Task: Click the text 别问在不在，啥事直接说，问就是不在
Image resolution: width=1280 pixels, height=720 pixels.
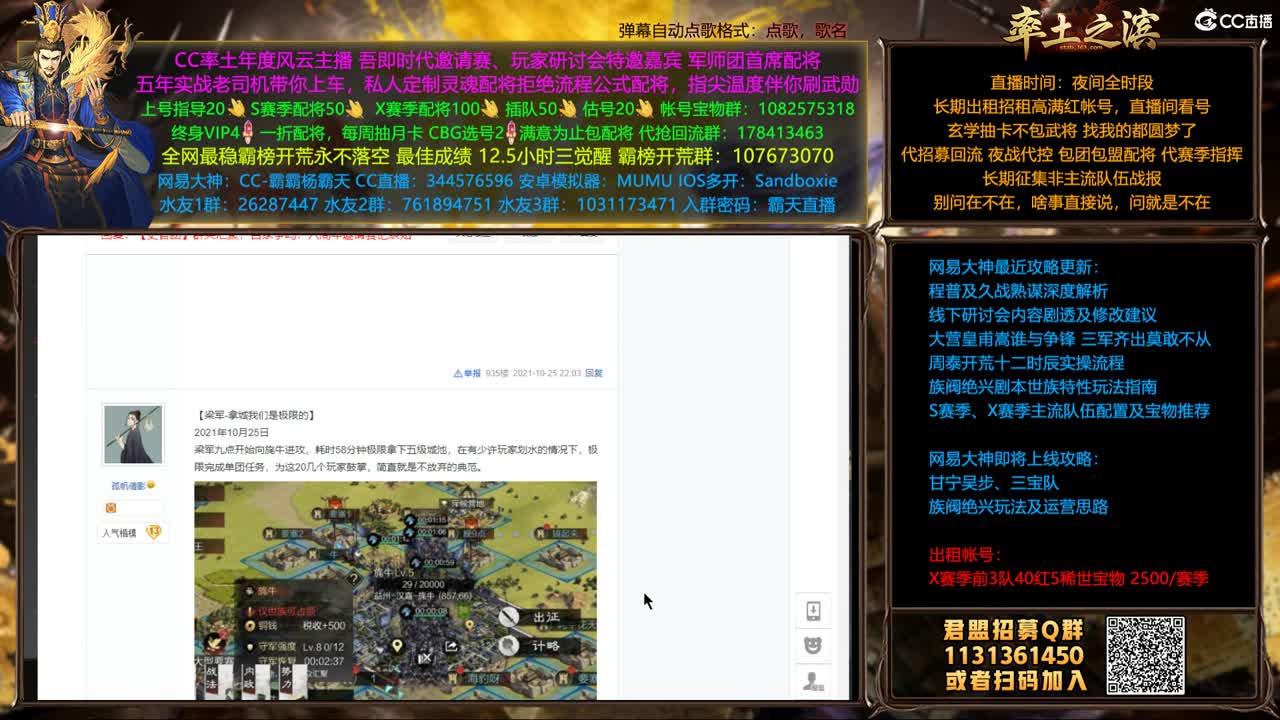Action: (x=1071, y=203)
